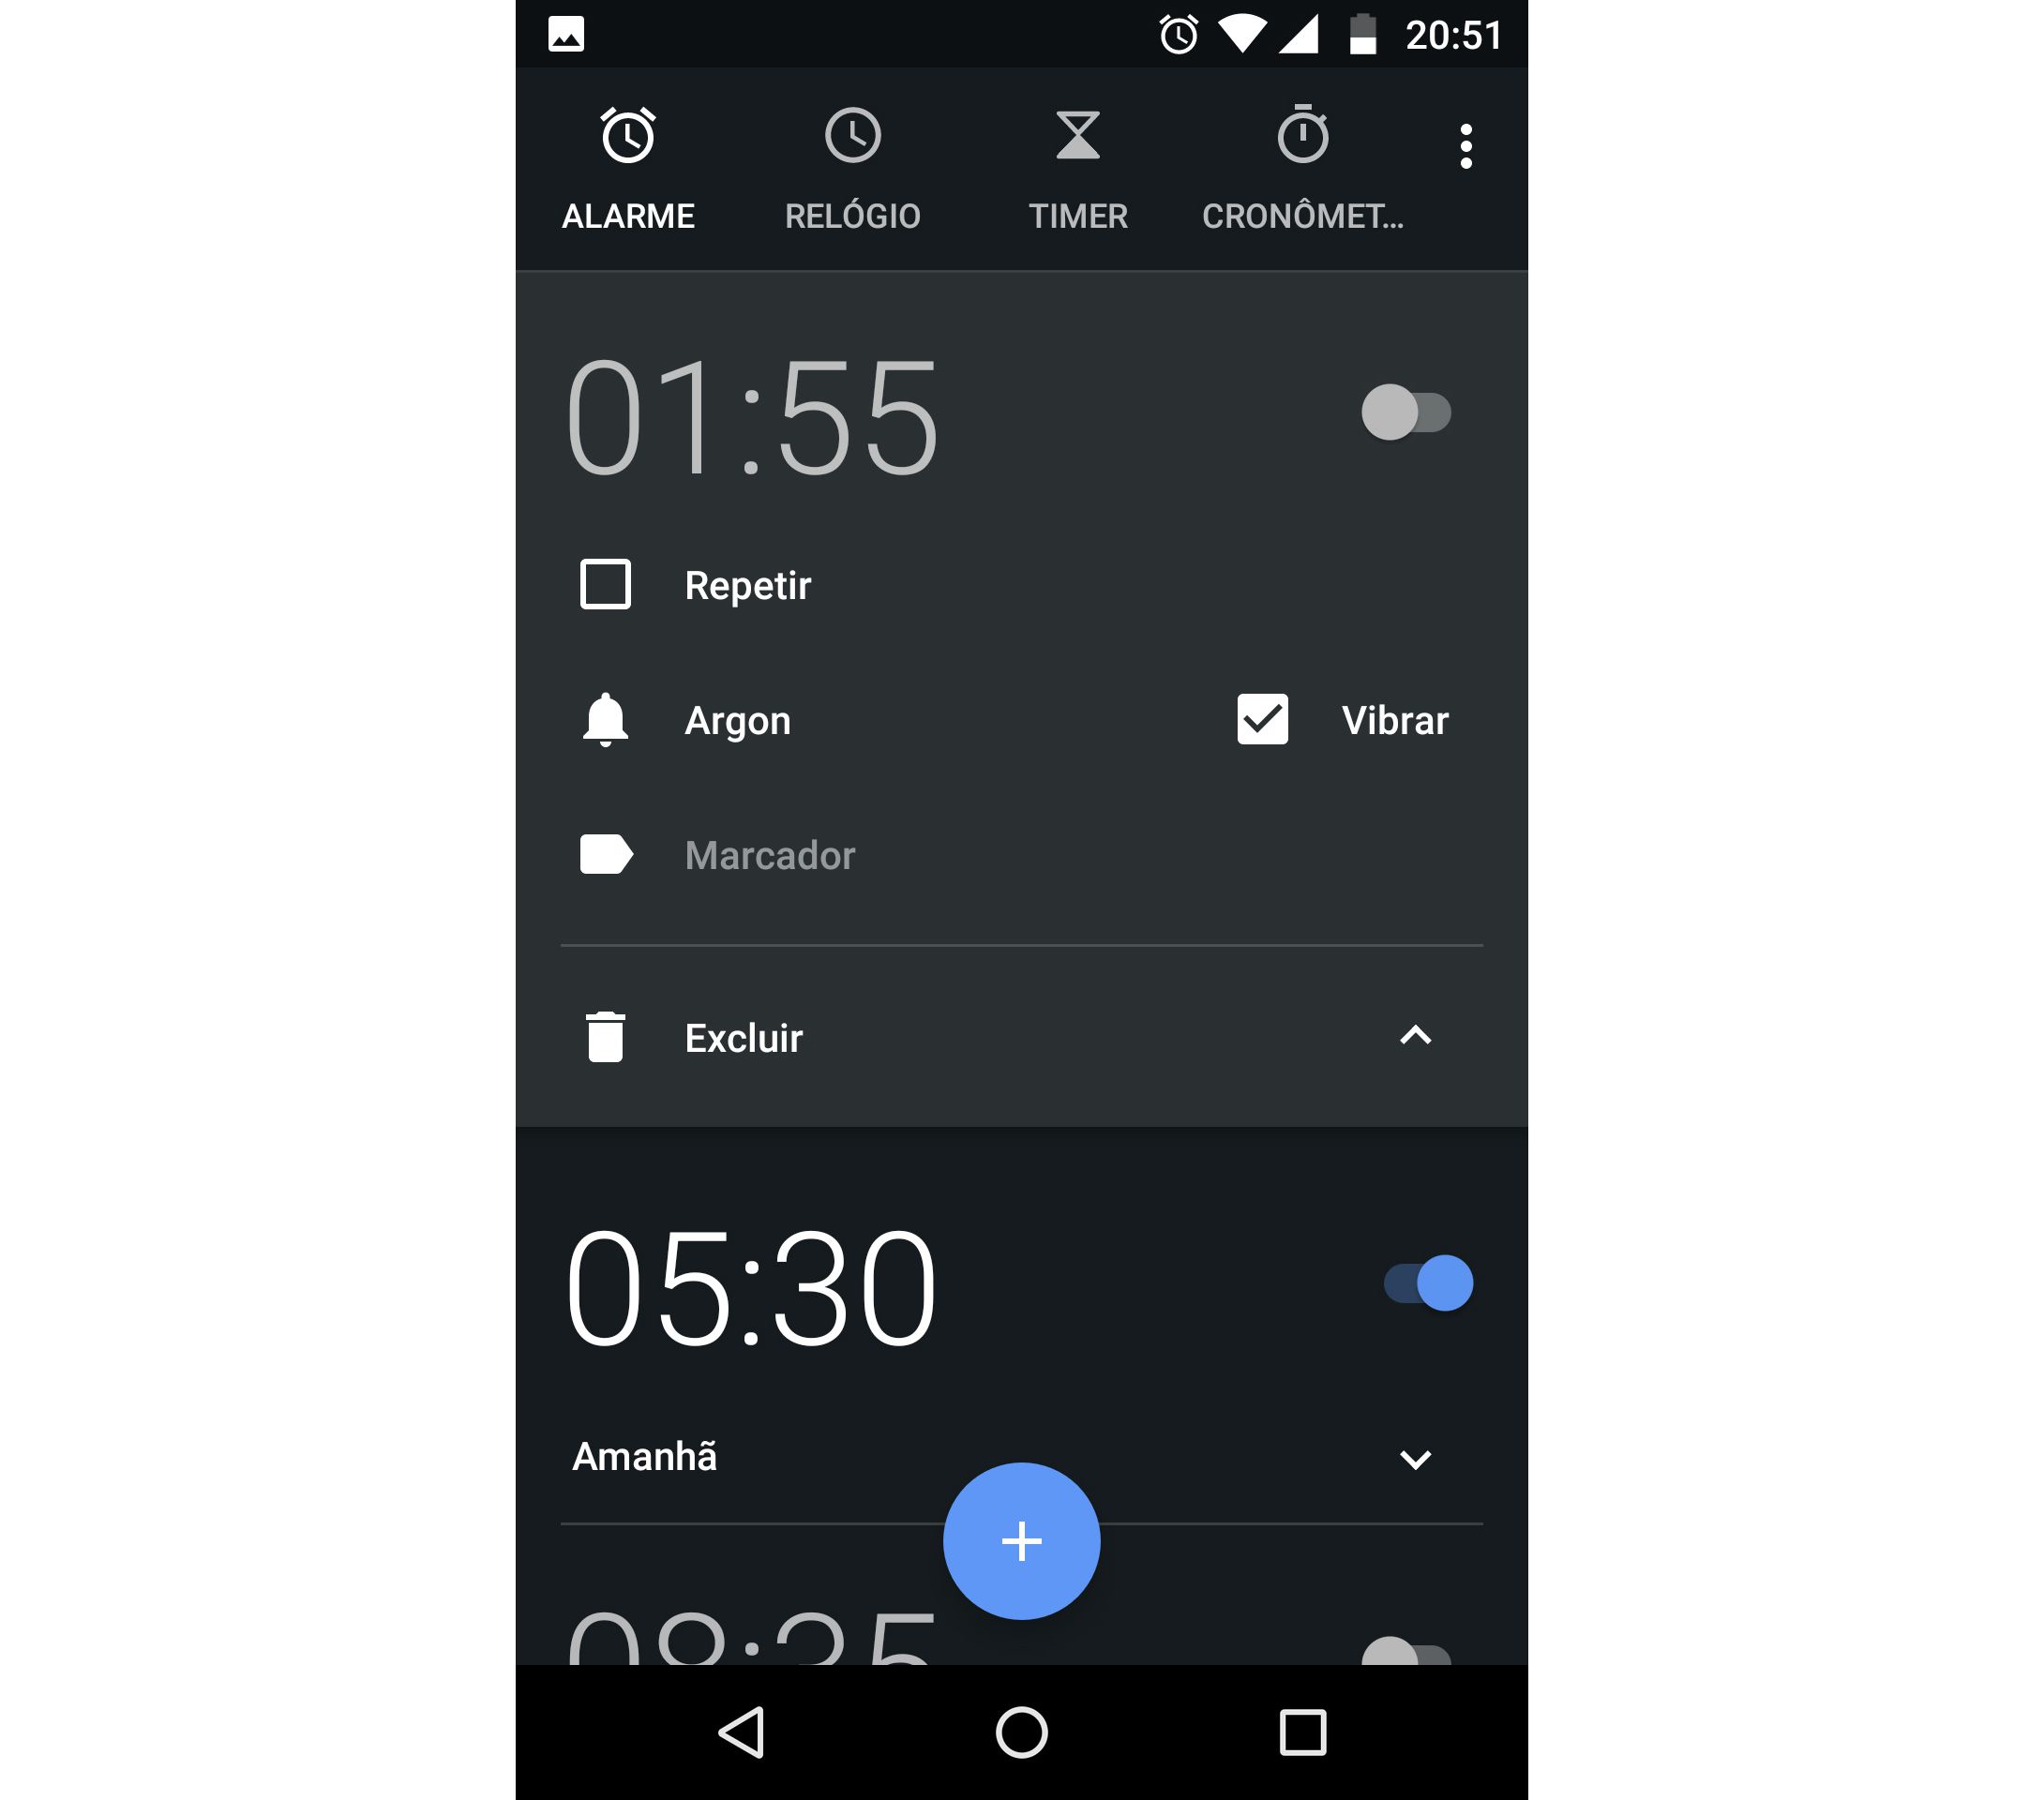Image resolution: width=2044 pixels, height=1800 pixels.
Task: Open the Relógio (clock) tab
Action: coord(853,167)
